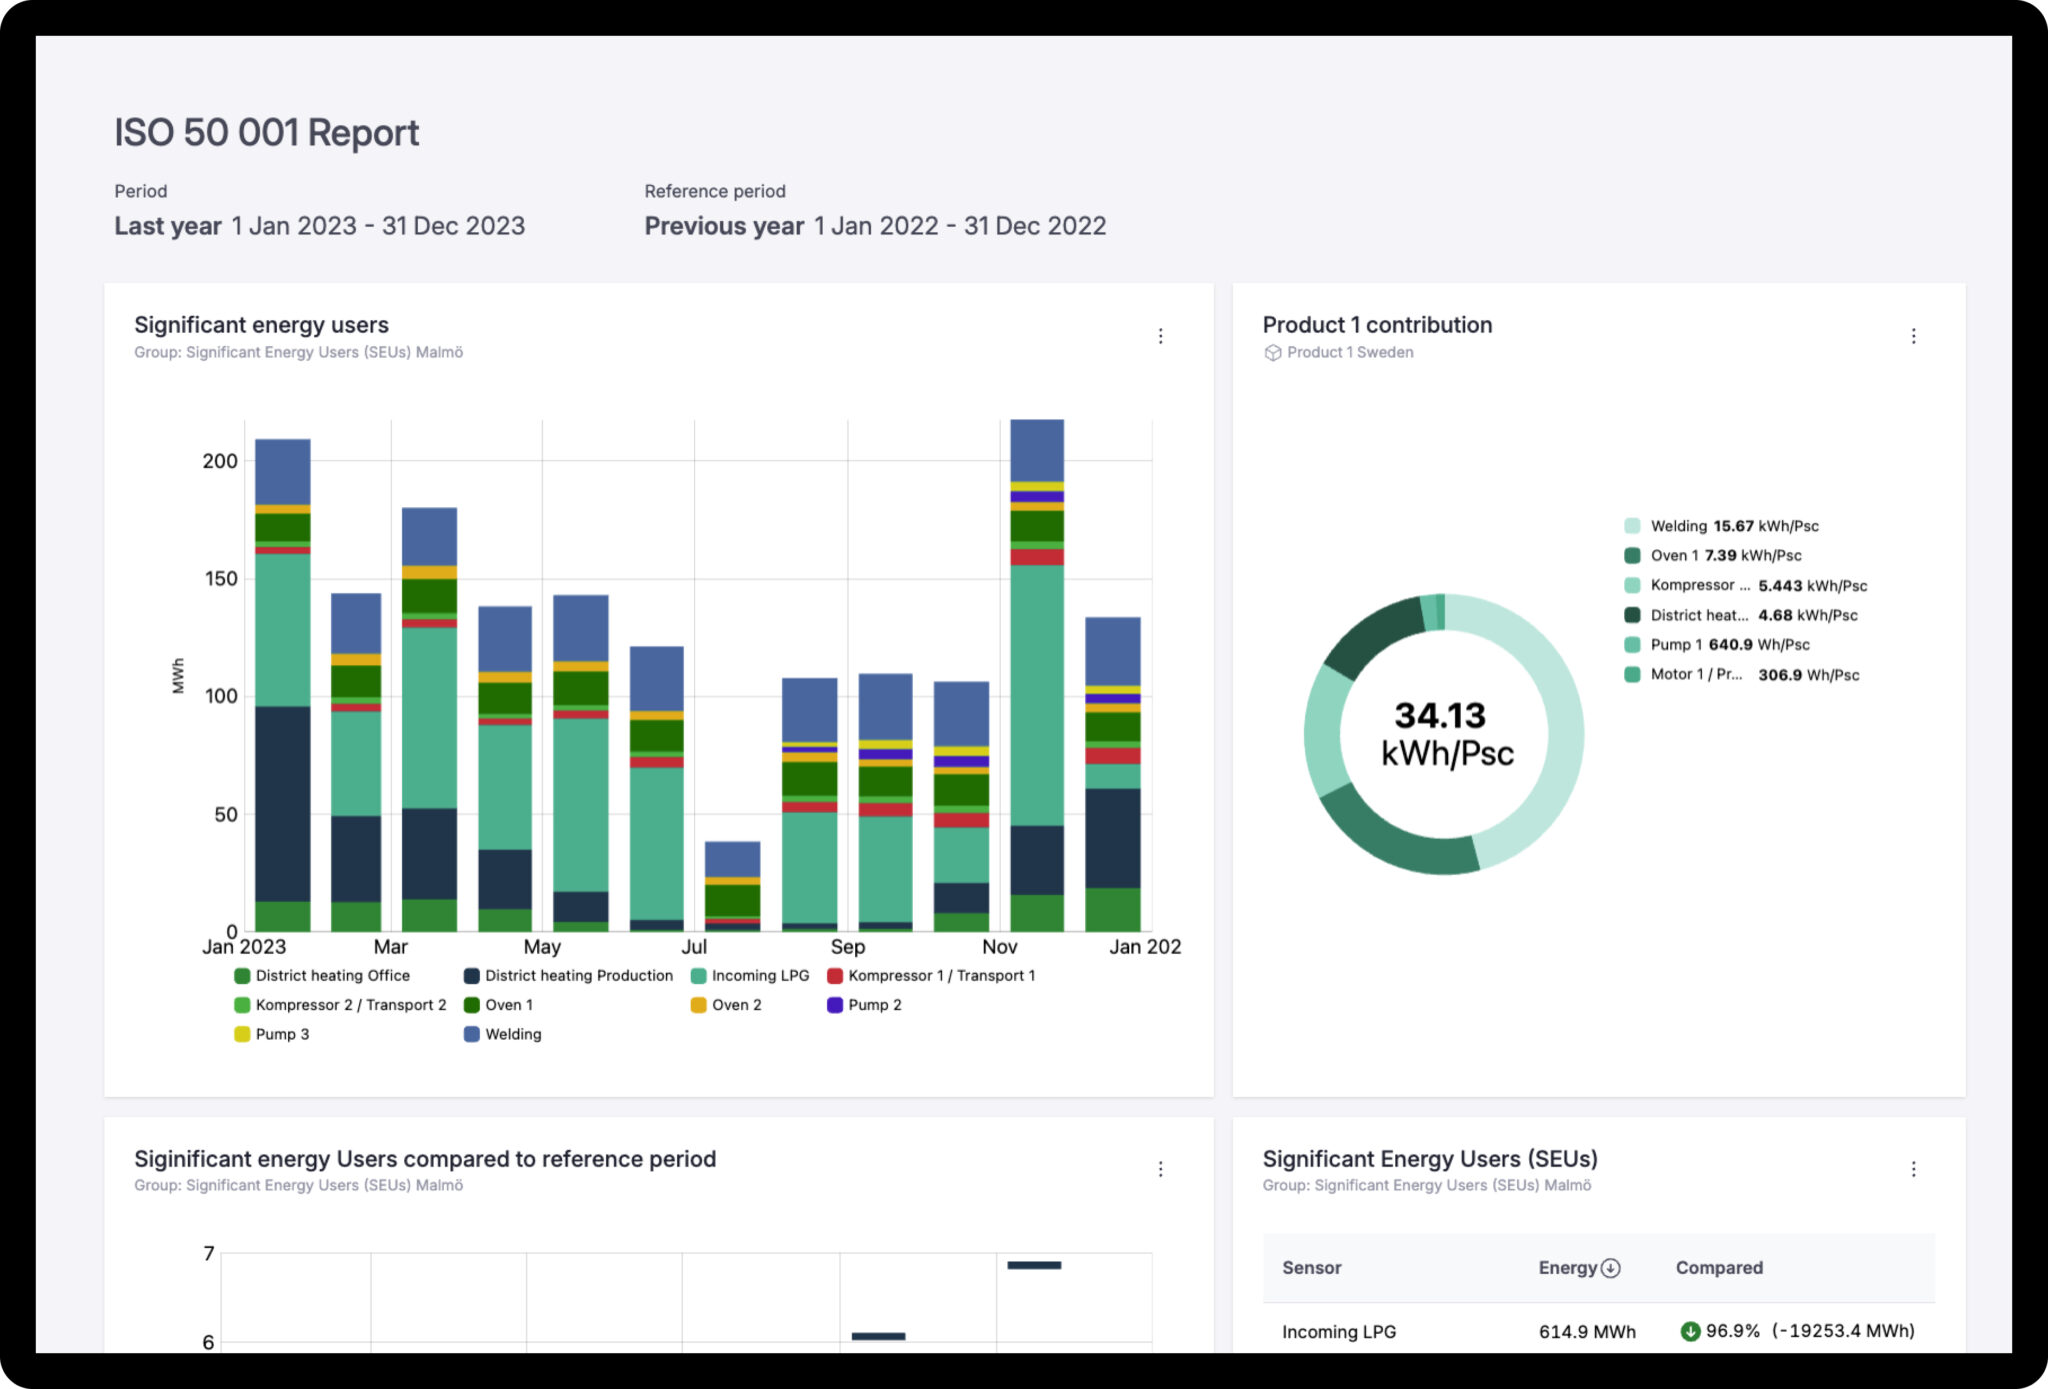Click green down-arrow icon beside 96.9%
The image size is (2048, 1389).
click(1690, 1331)
